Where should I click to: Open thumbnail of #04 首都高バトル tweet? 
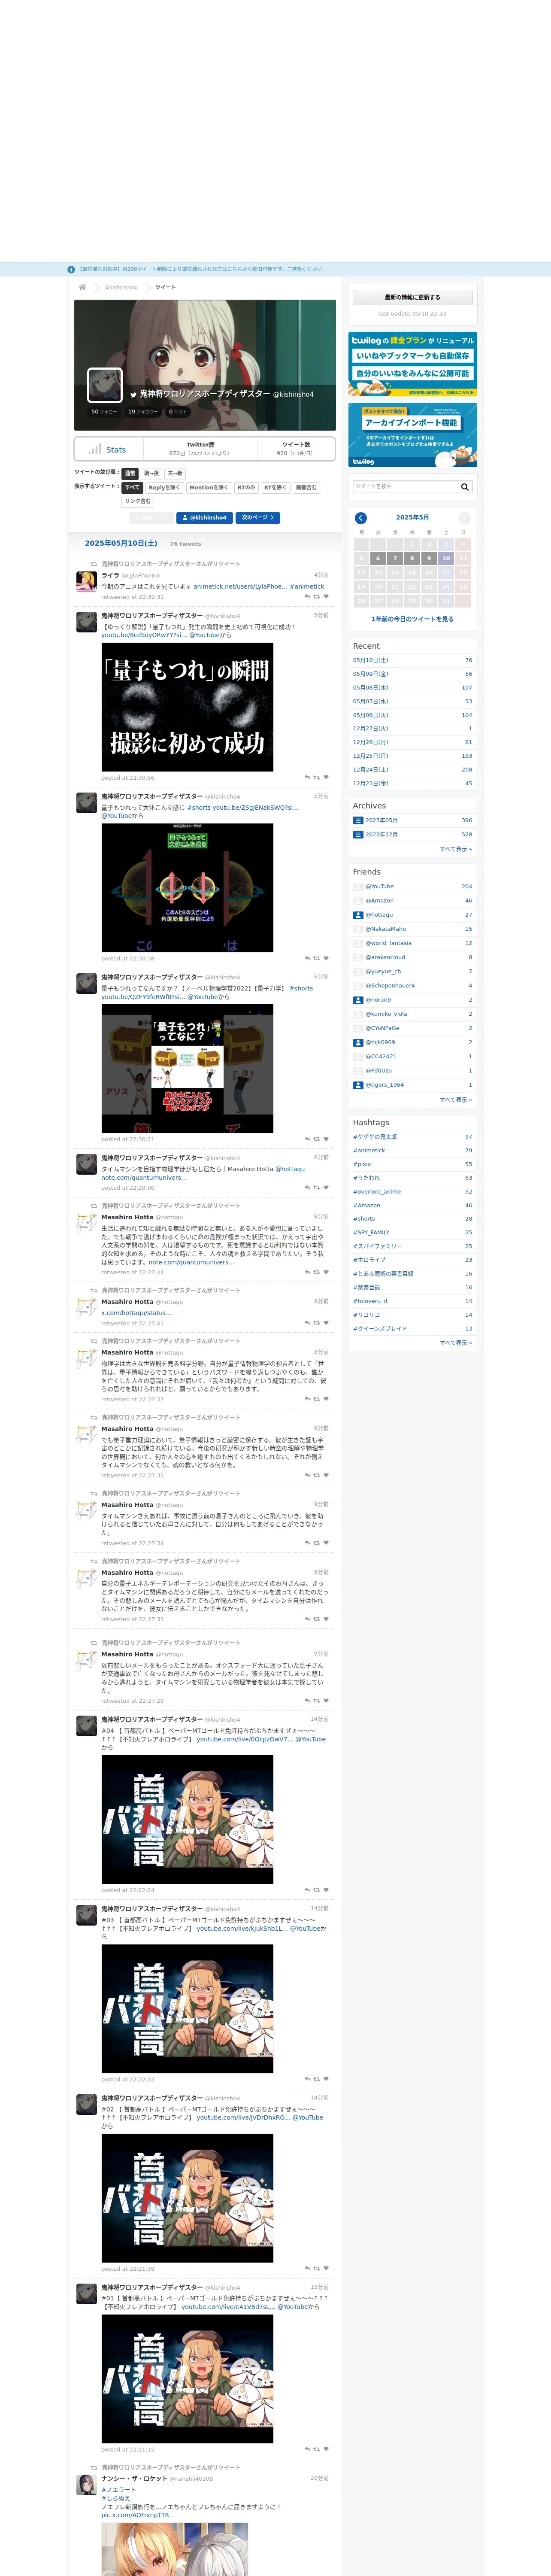pos(187,1820)
